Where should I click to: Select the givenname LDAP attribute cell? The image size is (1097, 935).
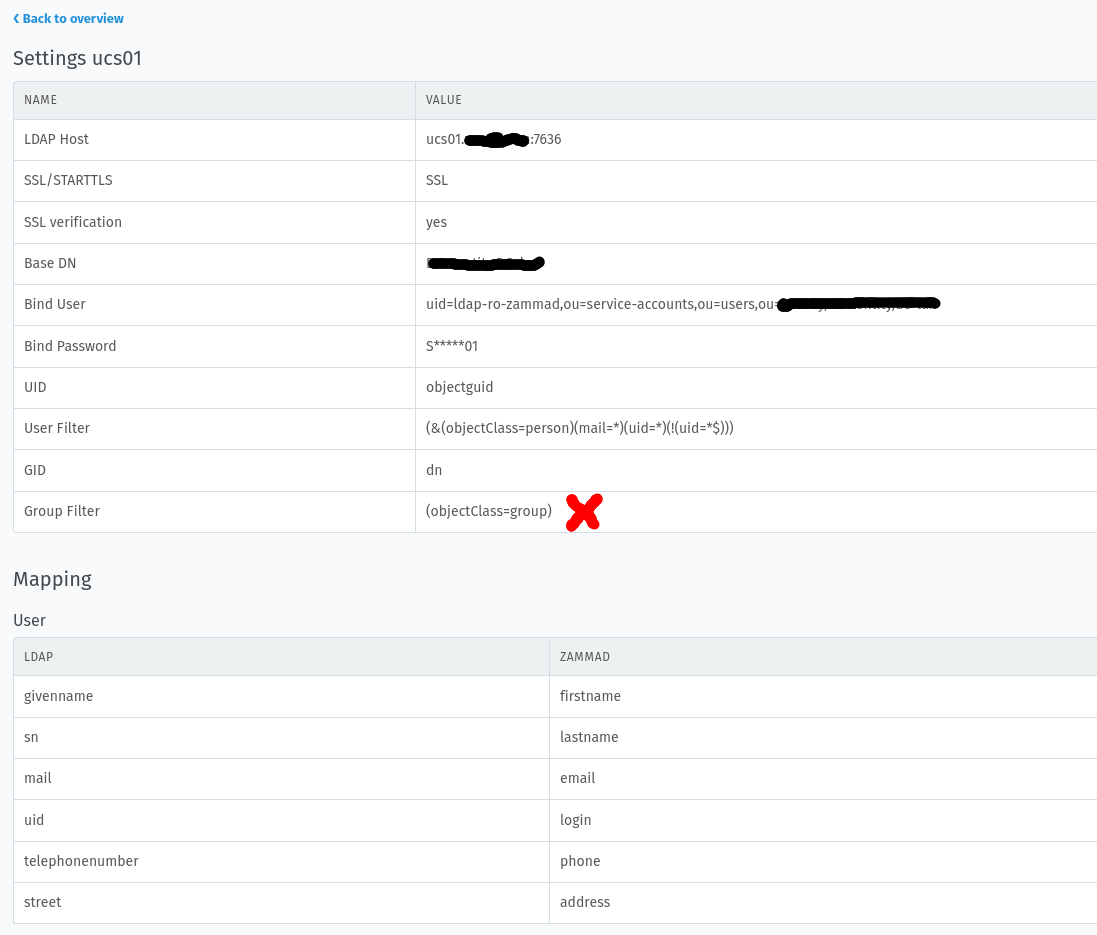(x=59, y=696)
